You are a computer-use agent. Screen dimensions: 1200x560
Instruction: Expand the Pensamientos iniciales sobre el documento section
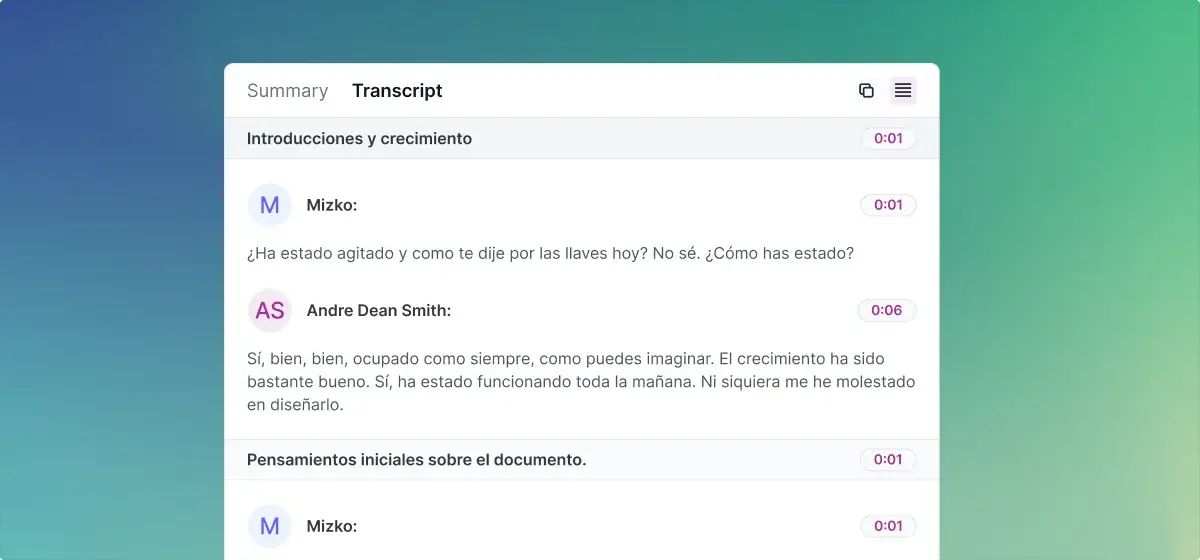tap(582, 460)
